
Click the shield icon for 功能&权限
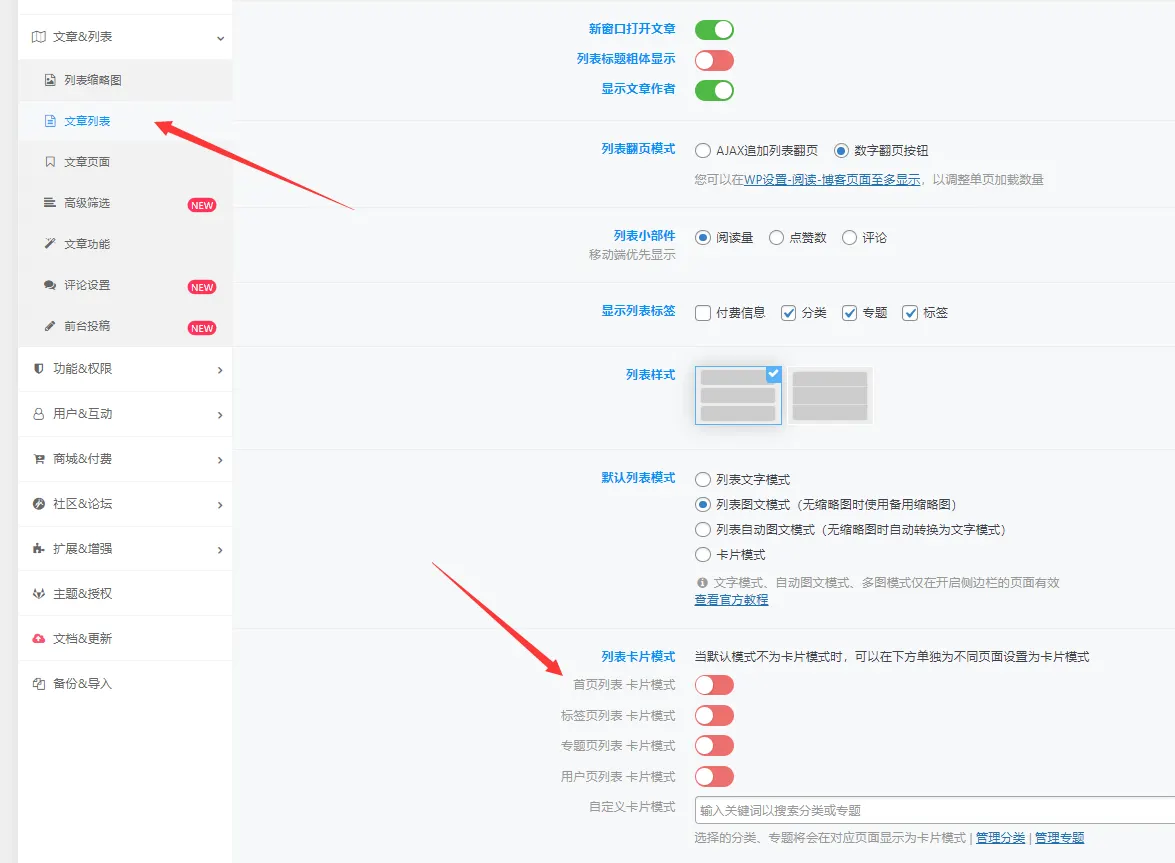click(39, 369)
